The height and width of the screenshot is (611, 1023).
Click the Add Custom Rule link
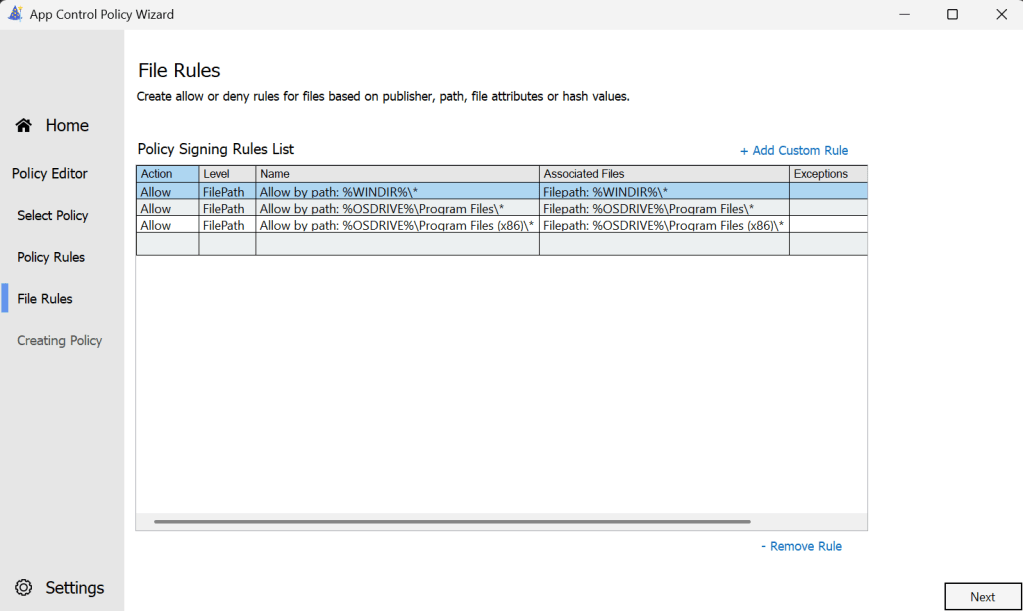tap(794, 150)
